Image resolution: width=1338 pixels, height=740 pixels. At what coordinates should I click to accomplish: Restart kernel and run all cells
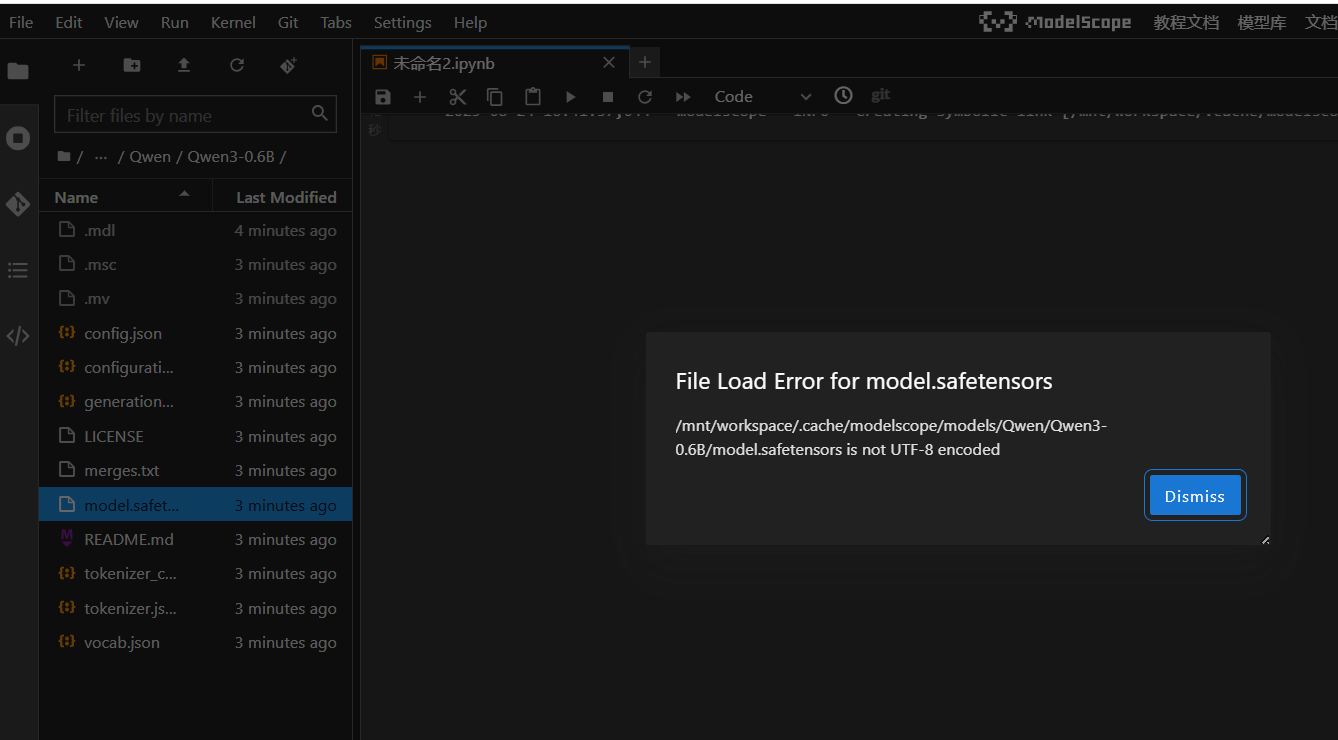pos(683,97)
